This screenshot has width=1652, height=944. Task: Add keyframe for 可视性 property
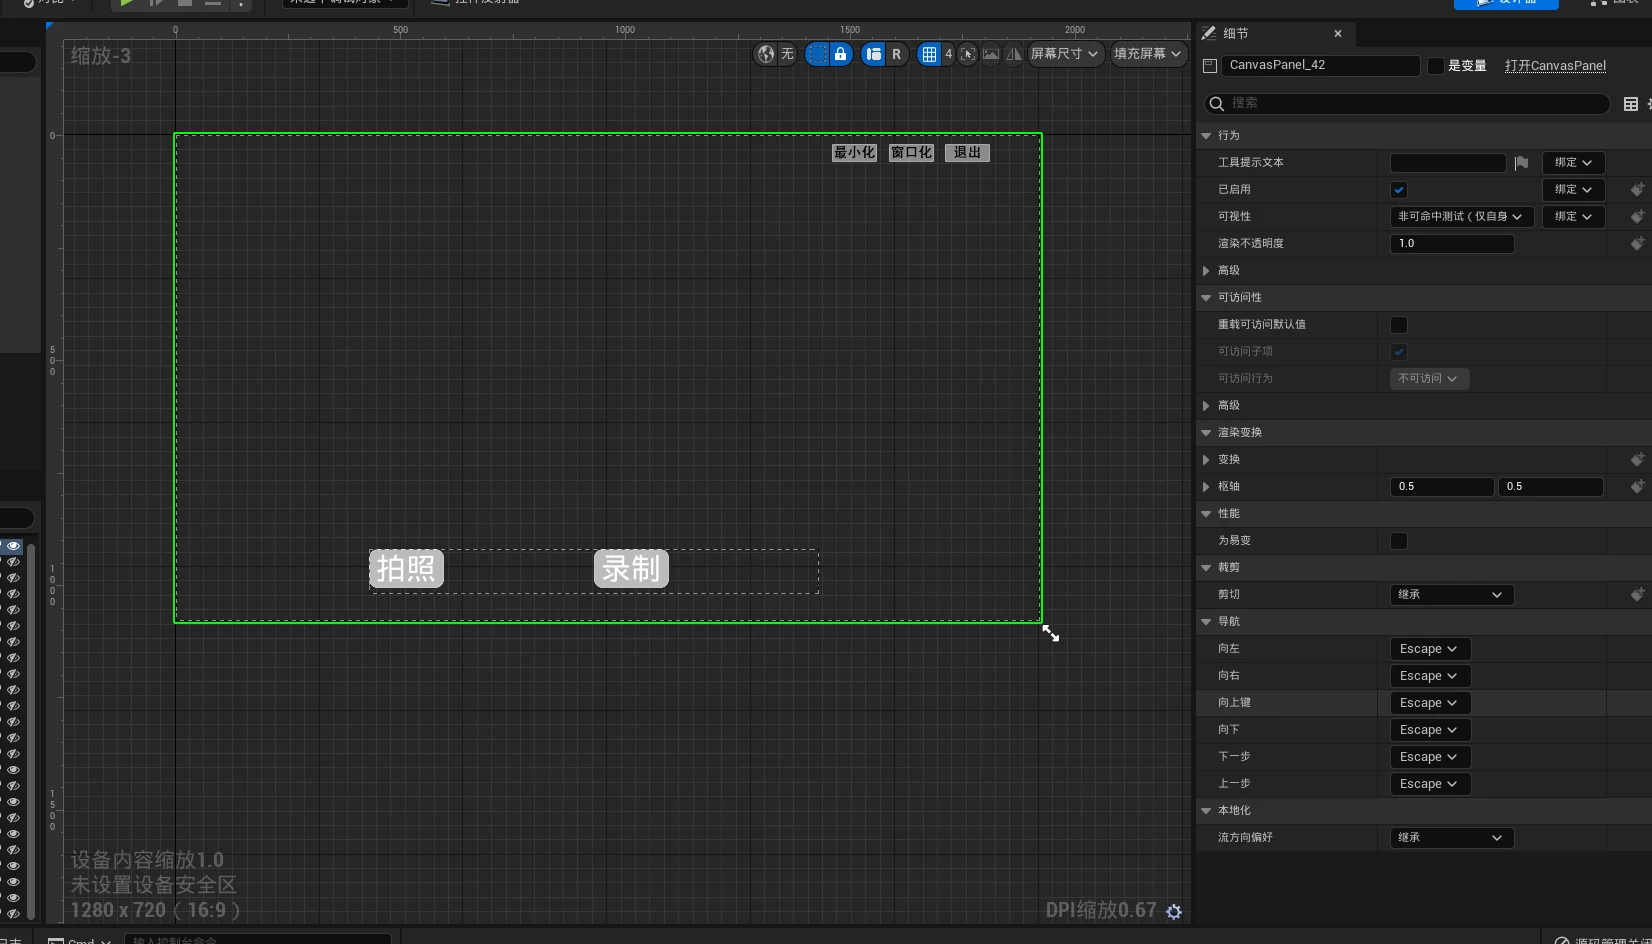1637,216
